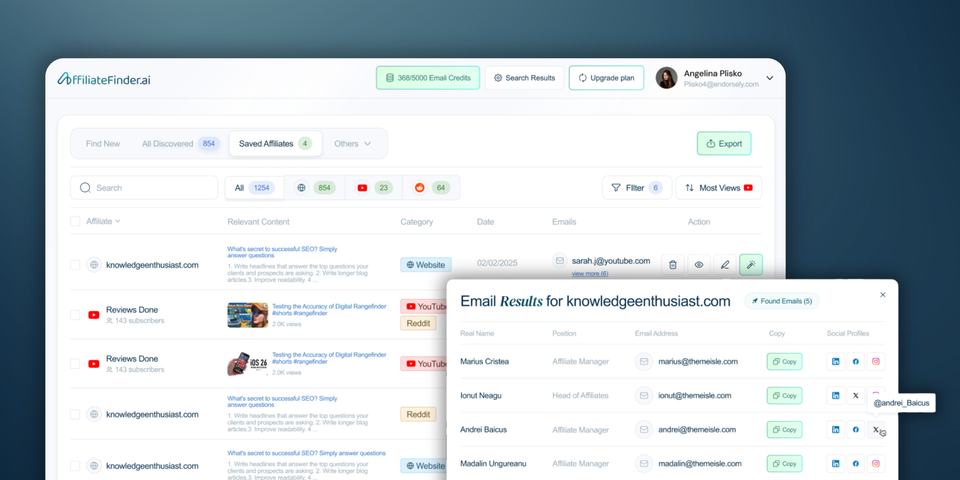Click the Search input field
This screenshot has width=960, height=480.
pos(144,188)
